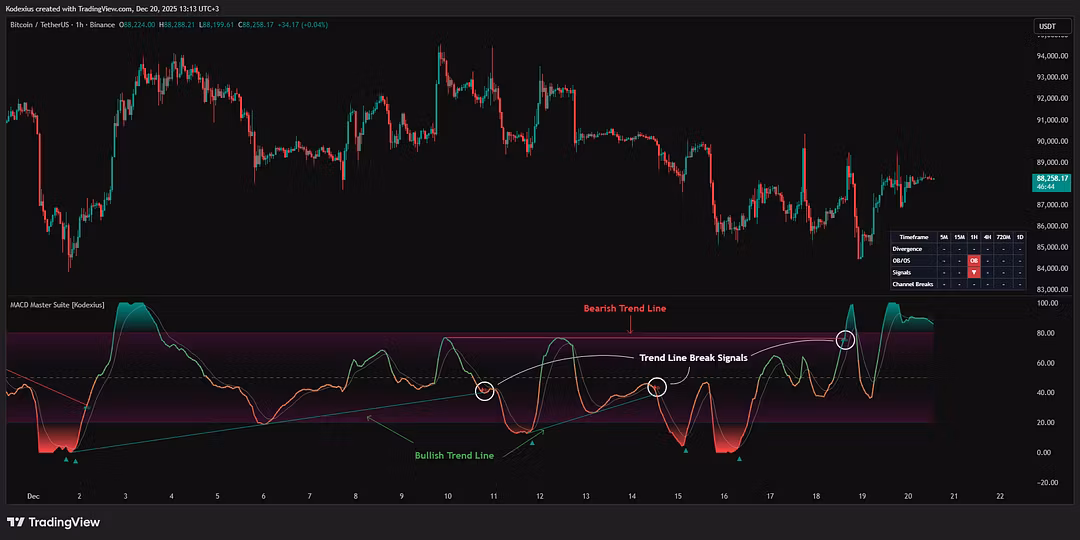The height and width of the screenshot is (540, 1080).
Task: Click the Channel Breaks row label
Action: (912, 284)
